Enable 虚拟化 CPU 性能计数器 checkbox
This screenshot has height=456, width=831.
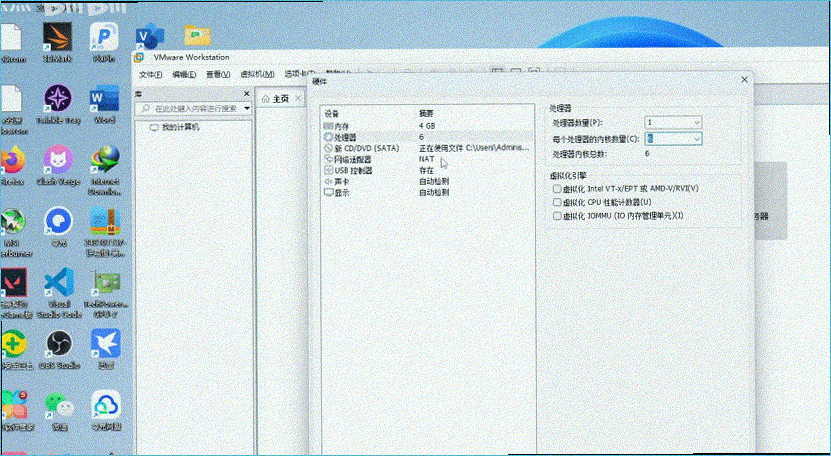tap(557, 203)
